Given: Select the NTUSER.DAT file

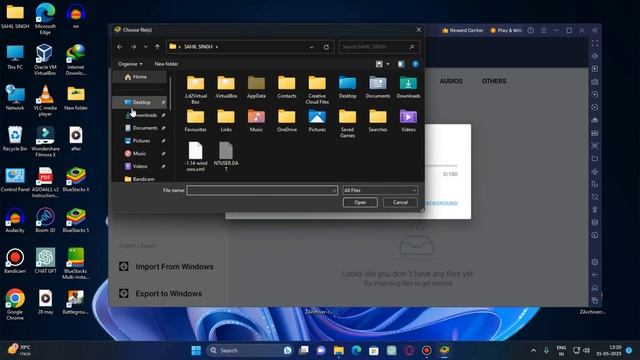Looking at the screenshot, I should pos(226,156).
